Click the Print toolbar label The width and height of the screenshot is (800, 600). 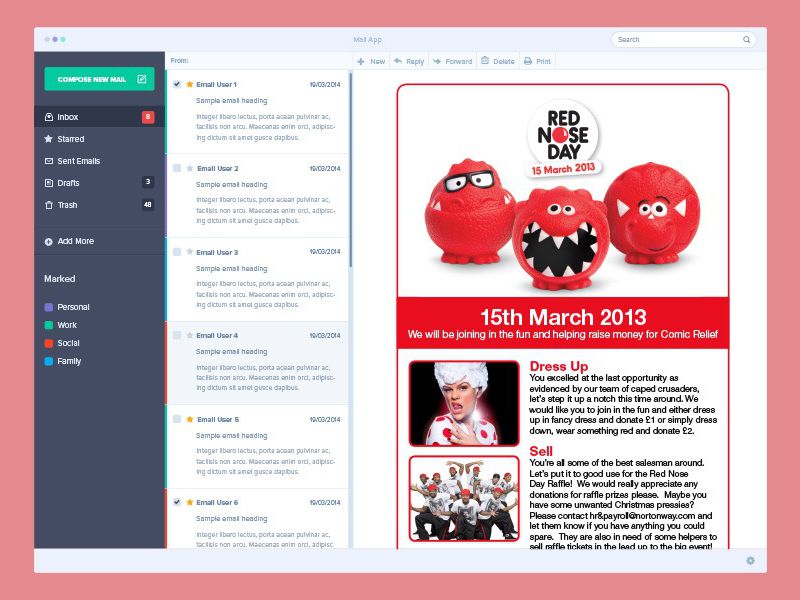click(x=543, y=61)
